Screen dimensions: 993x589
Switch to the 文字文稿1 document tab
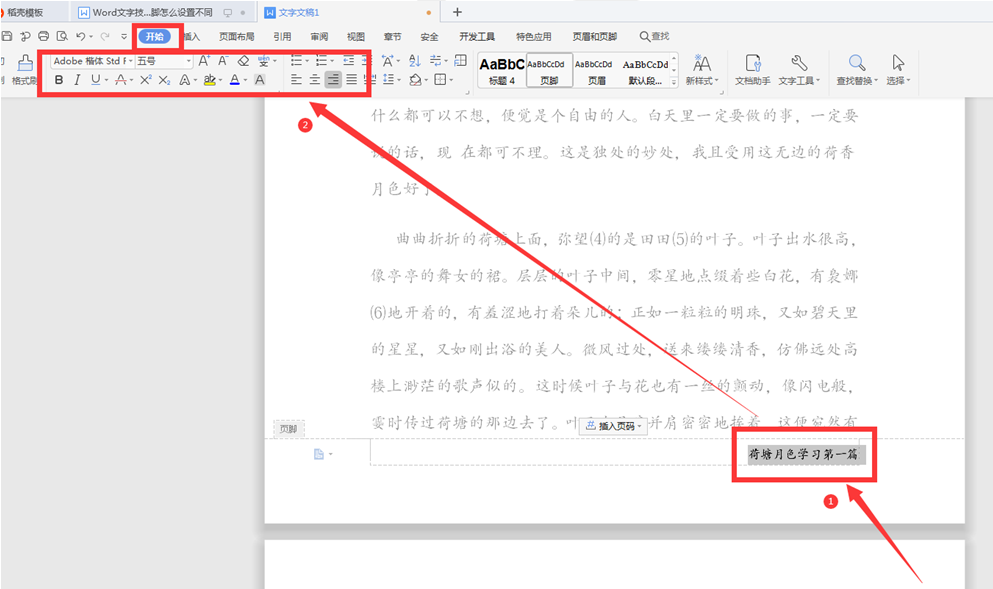pyautogui.click(x=347, y=12)
